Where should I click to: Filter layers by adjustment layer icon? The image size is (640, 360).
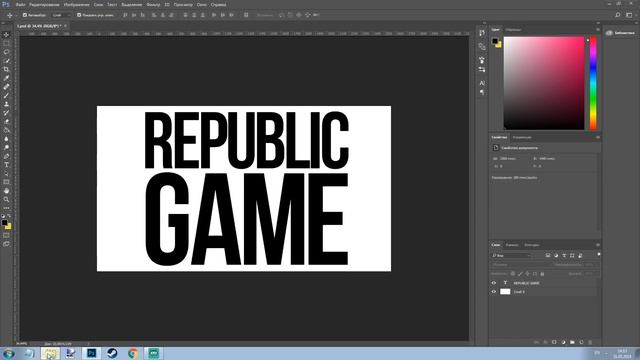coord(556,256)
